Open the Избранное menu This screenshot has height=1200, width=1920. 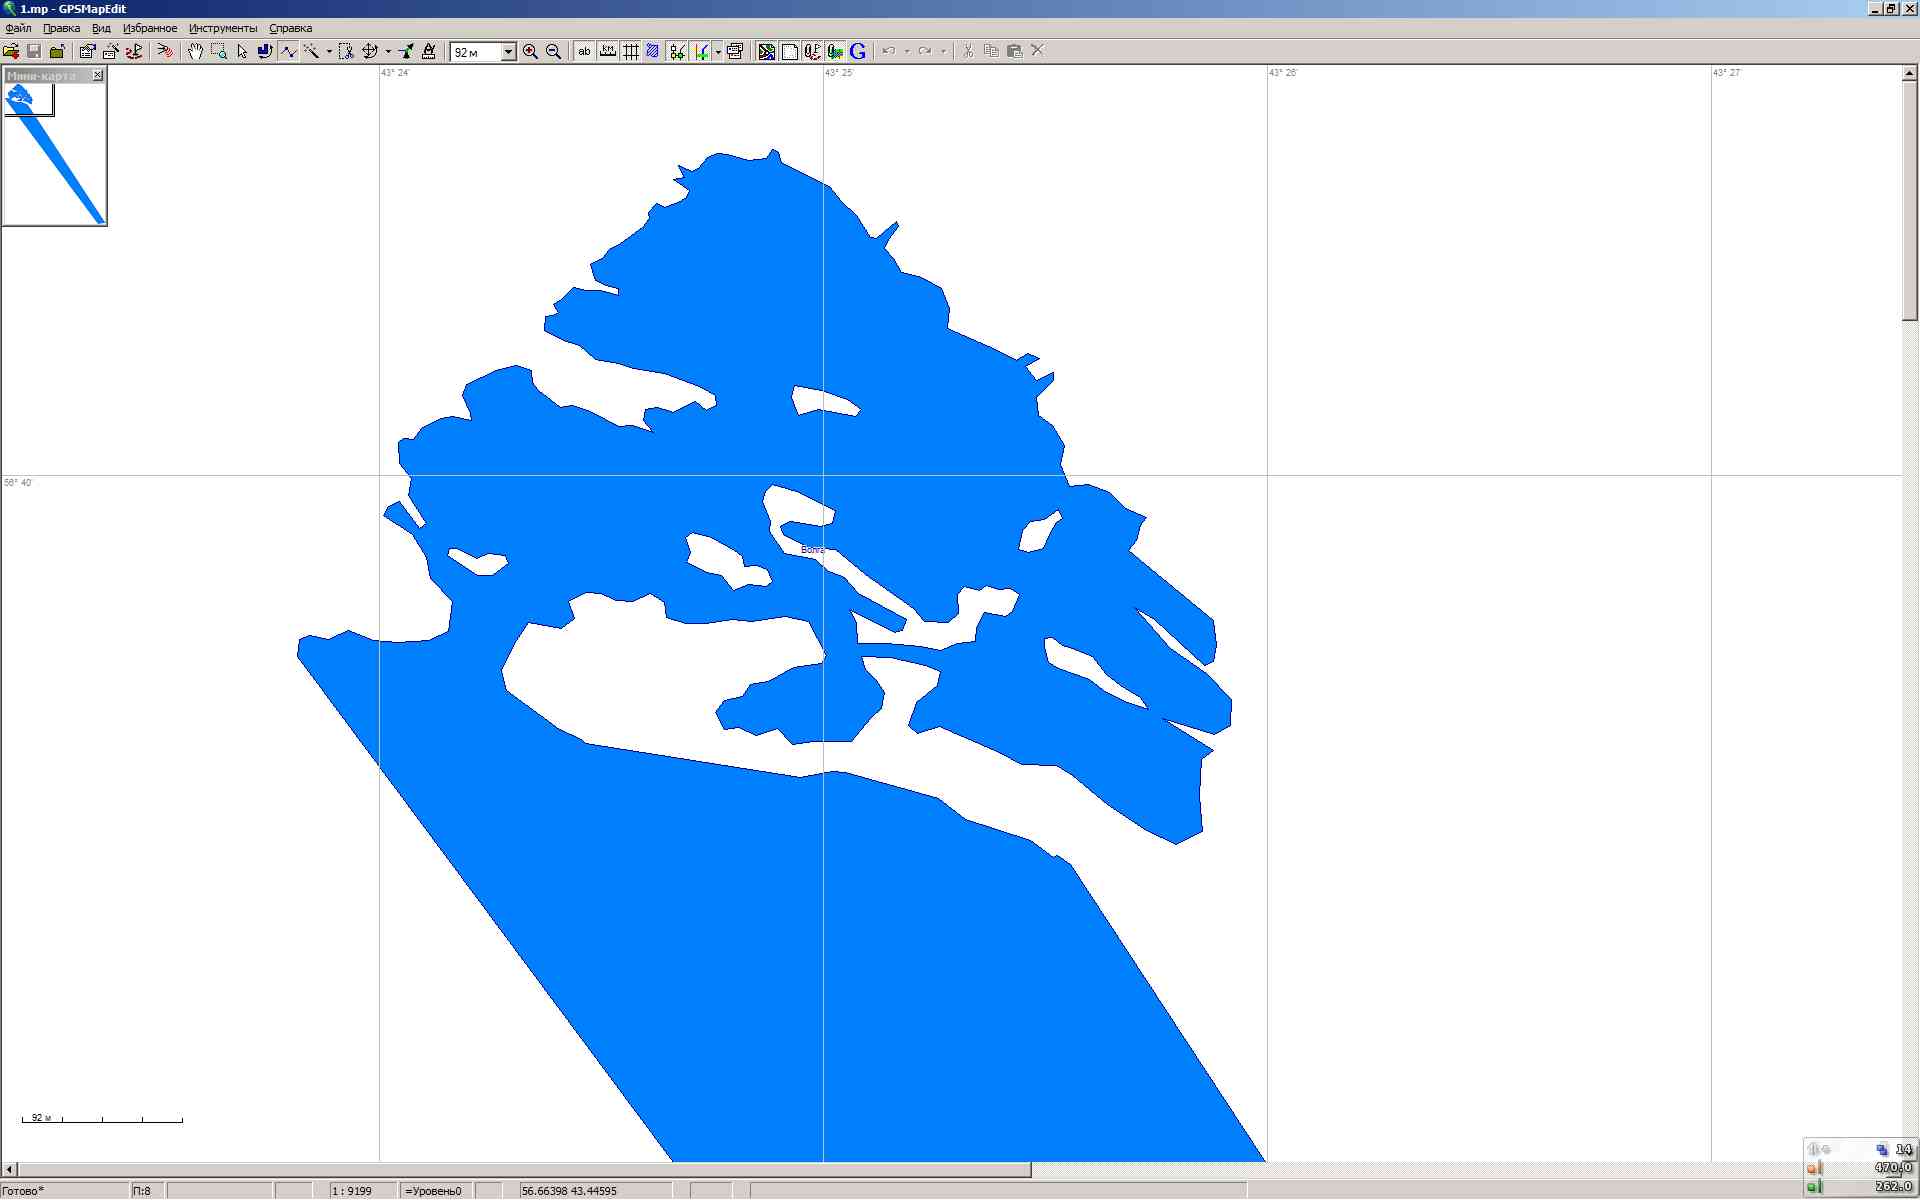[150, 28]
